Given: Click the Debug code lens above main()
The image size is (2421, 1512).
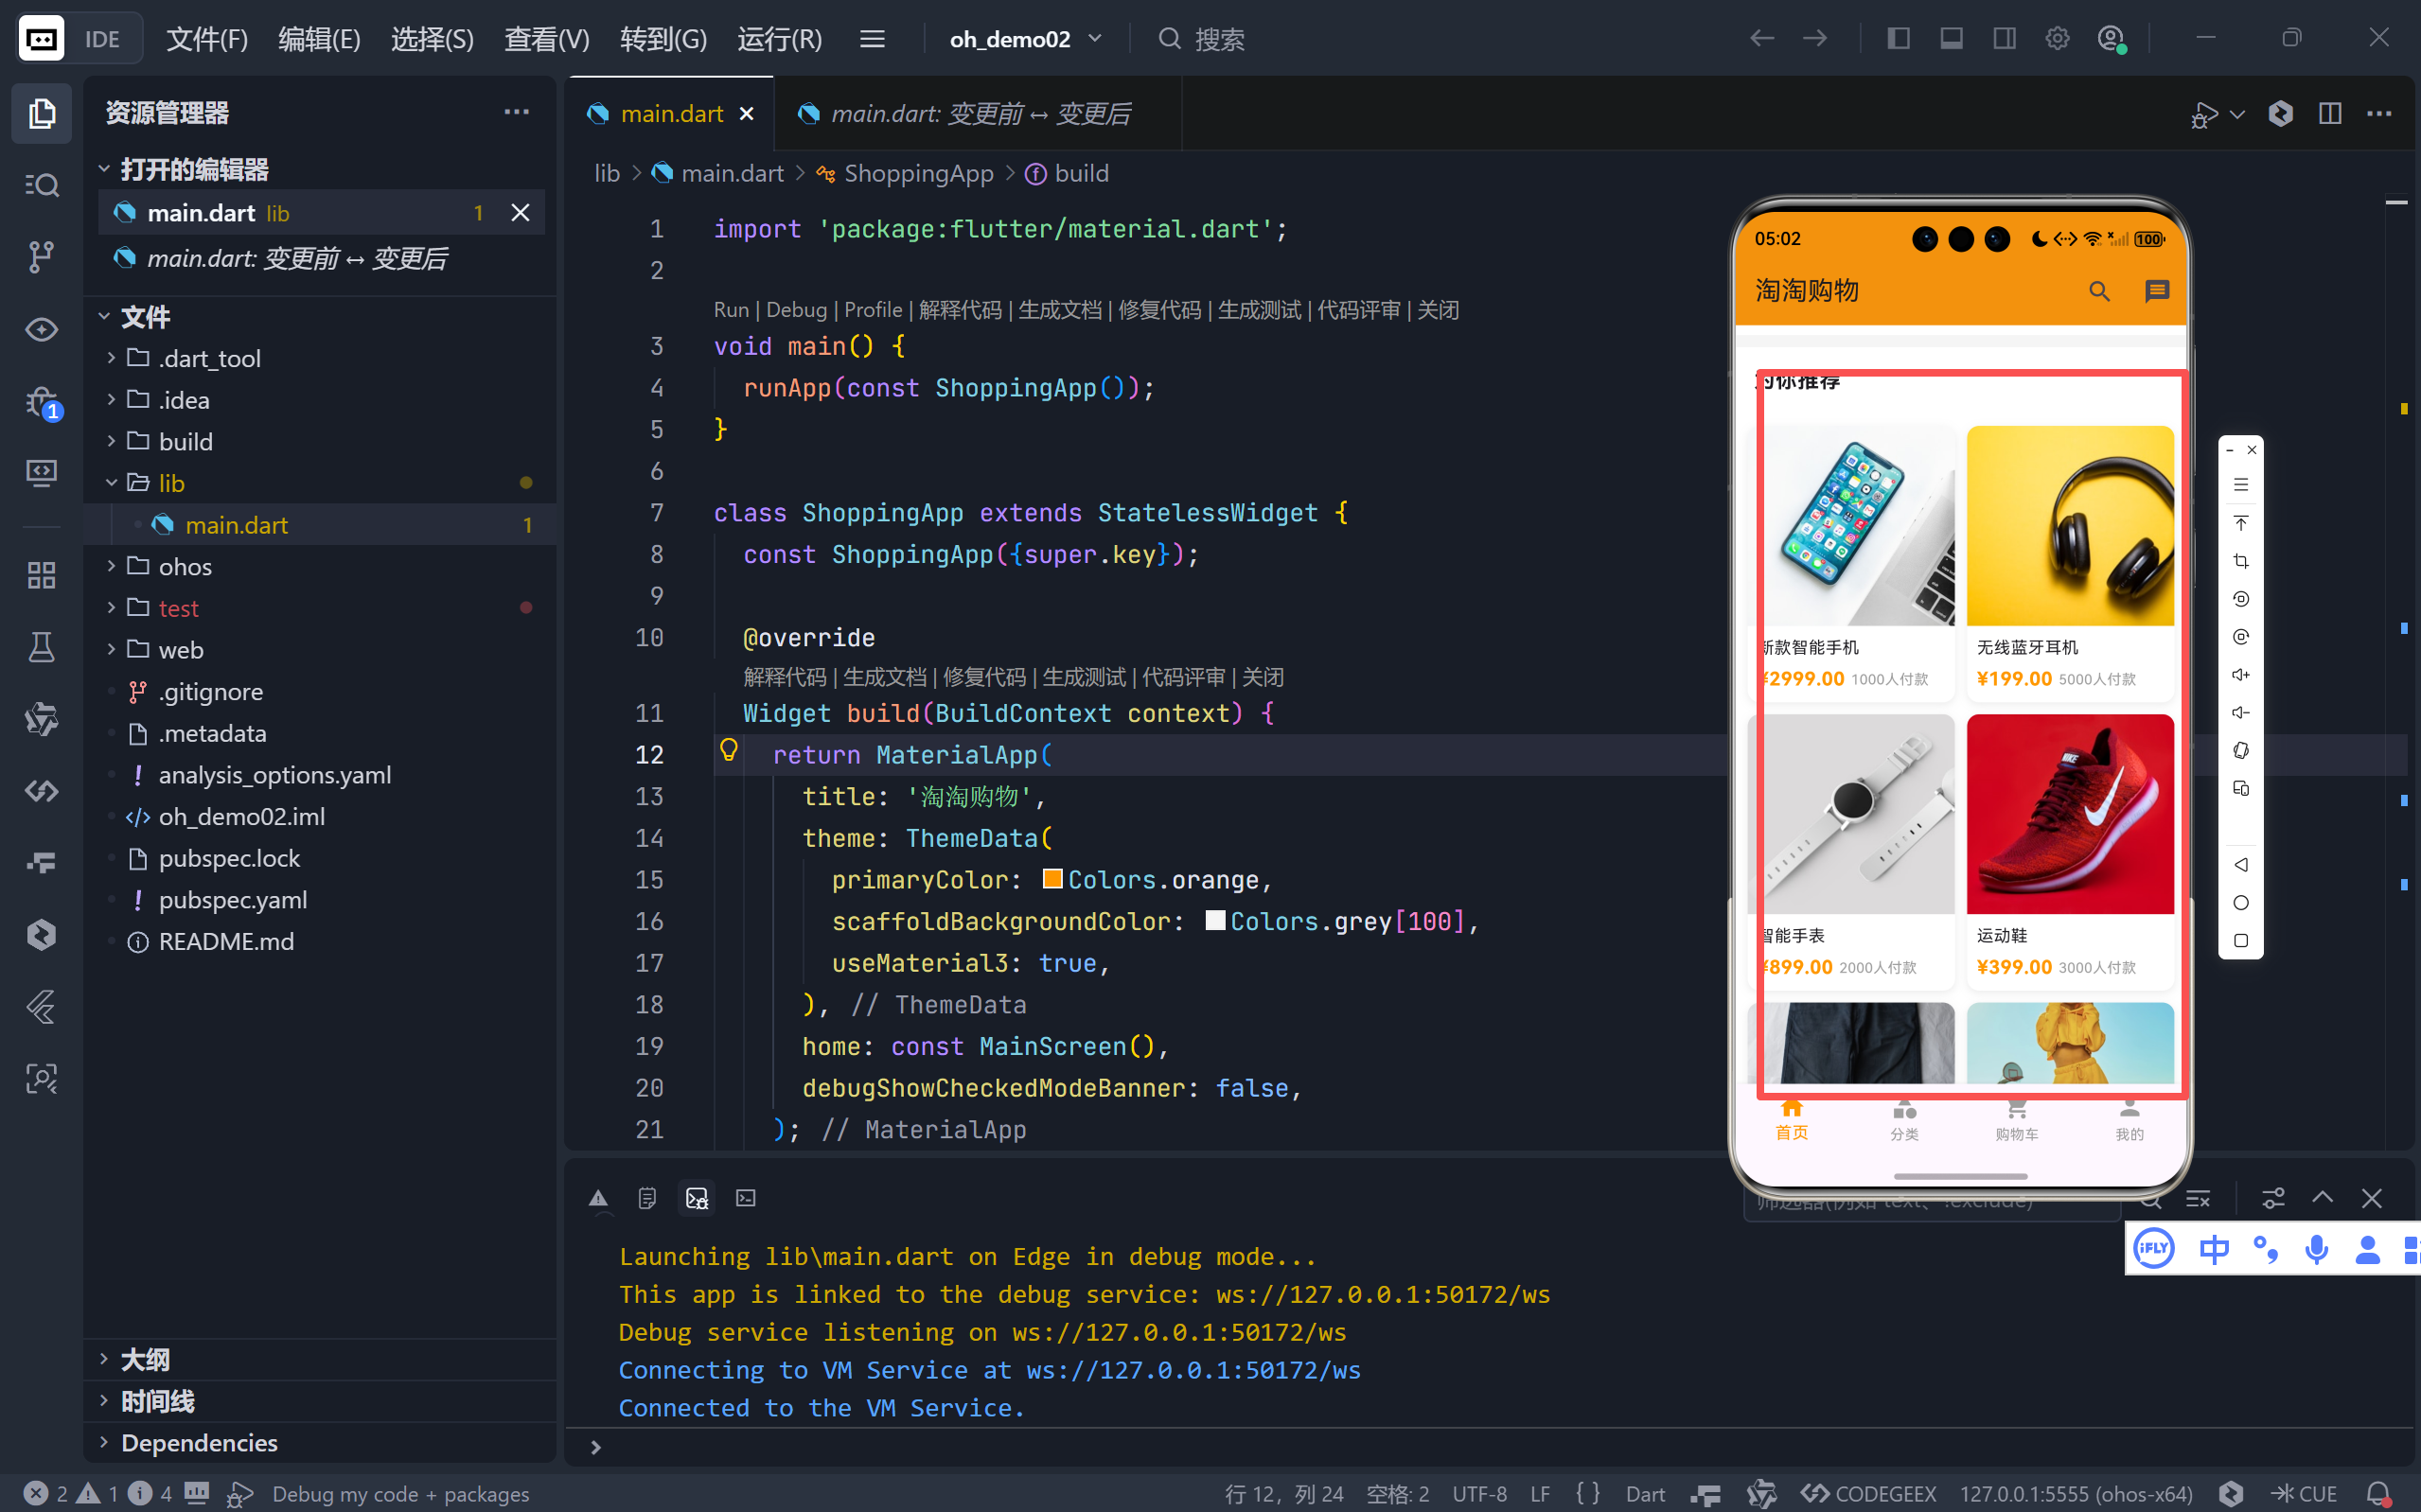Looking at the screenshot, I should [796, 309].
